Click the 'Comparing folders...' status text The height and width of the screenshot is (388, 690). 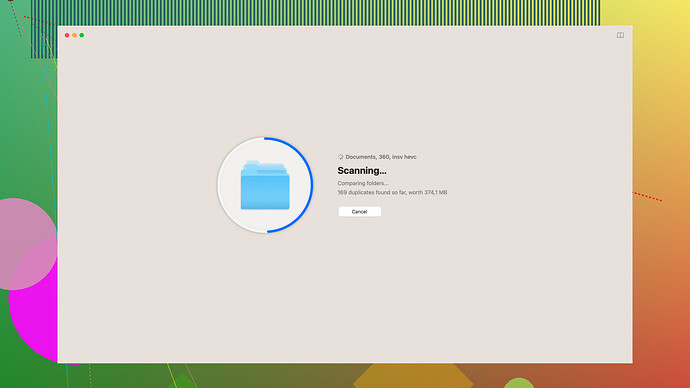tap(363, 183)
